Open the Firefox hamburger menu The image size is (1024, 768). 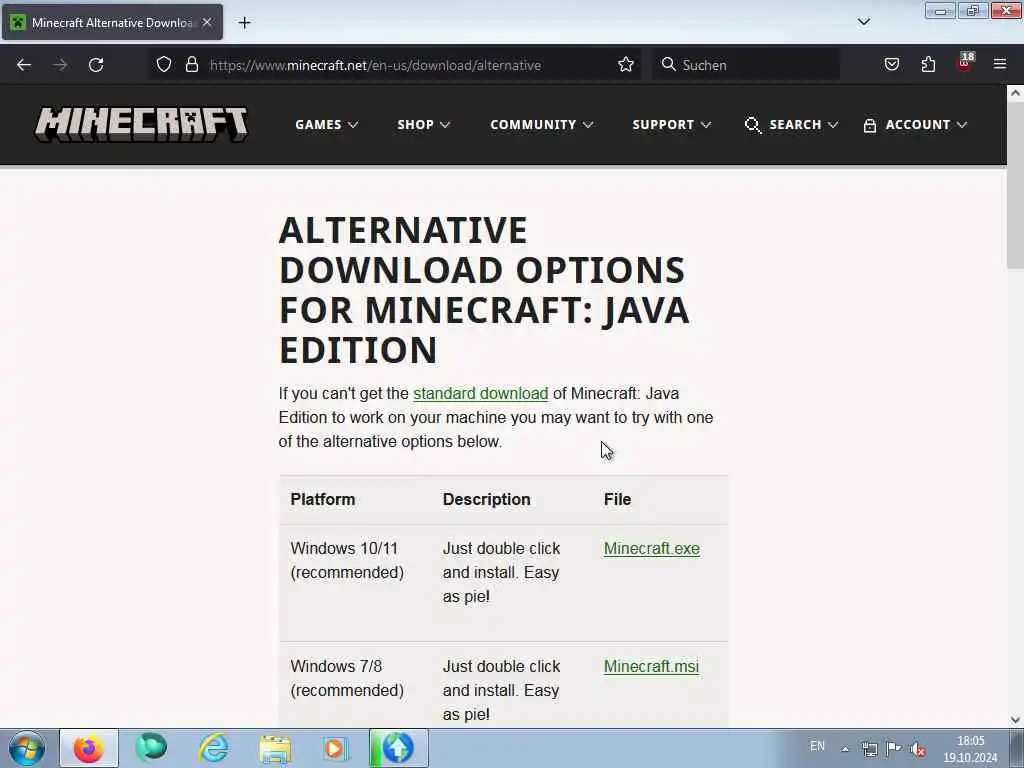click(1000, 64)
